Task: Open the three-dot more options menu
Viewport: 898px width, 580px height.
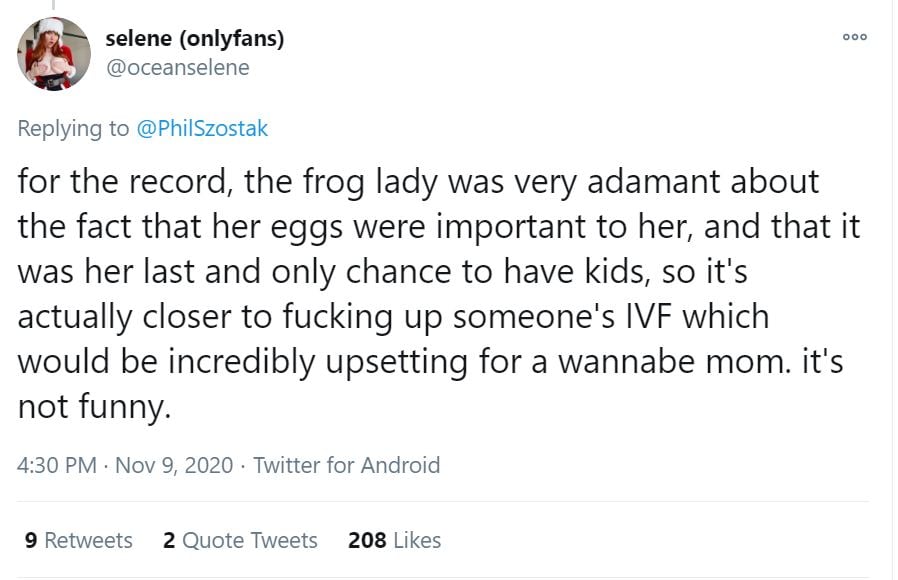Action: click(x=854, y=37)
